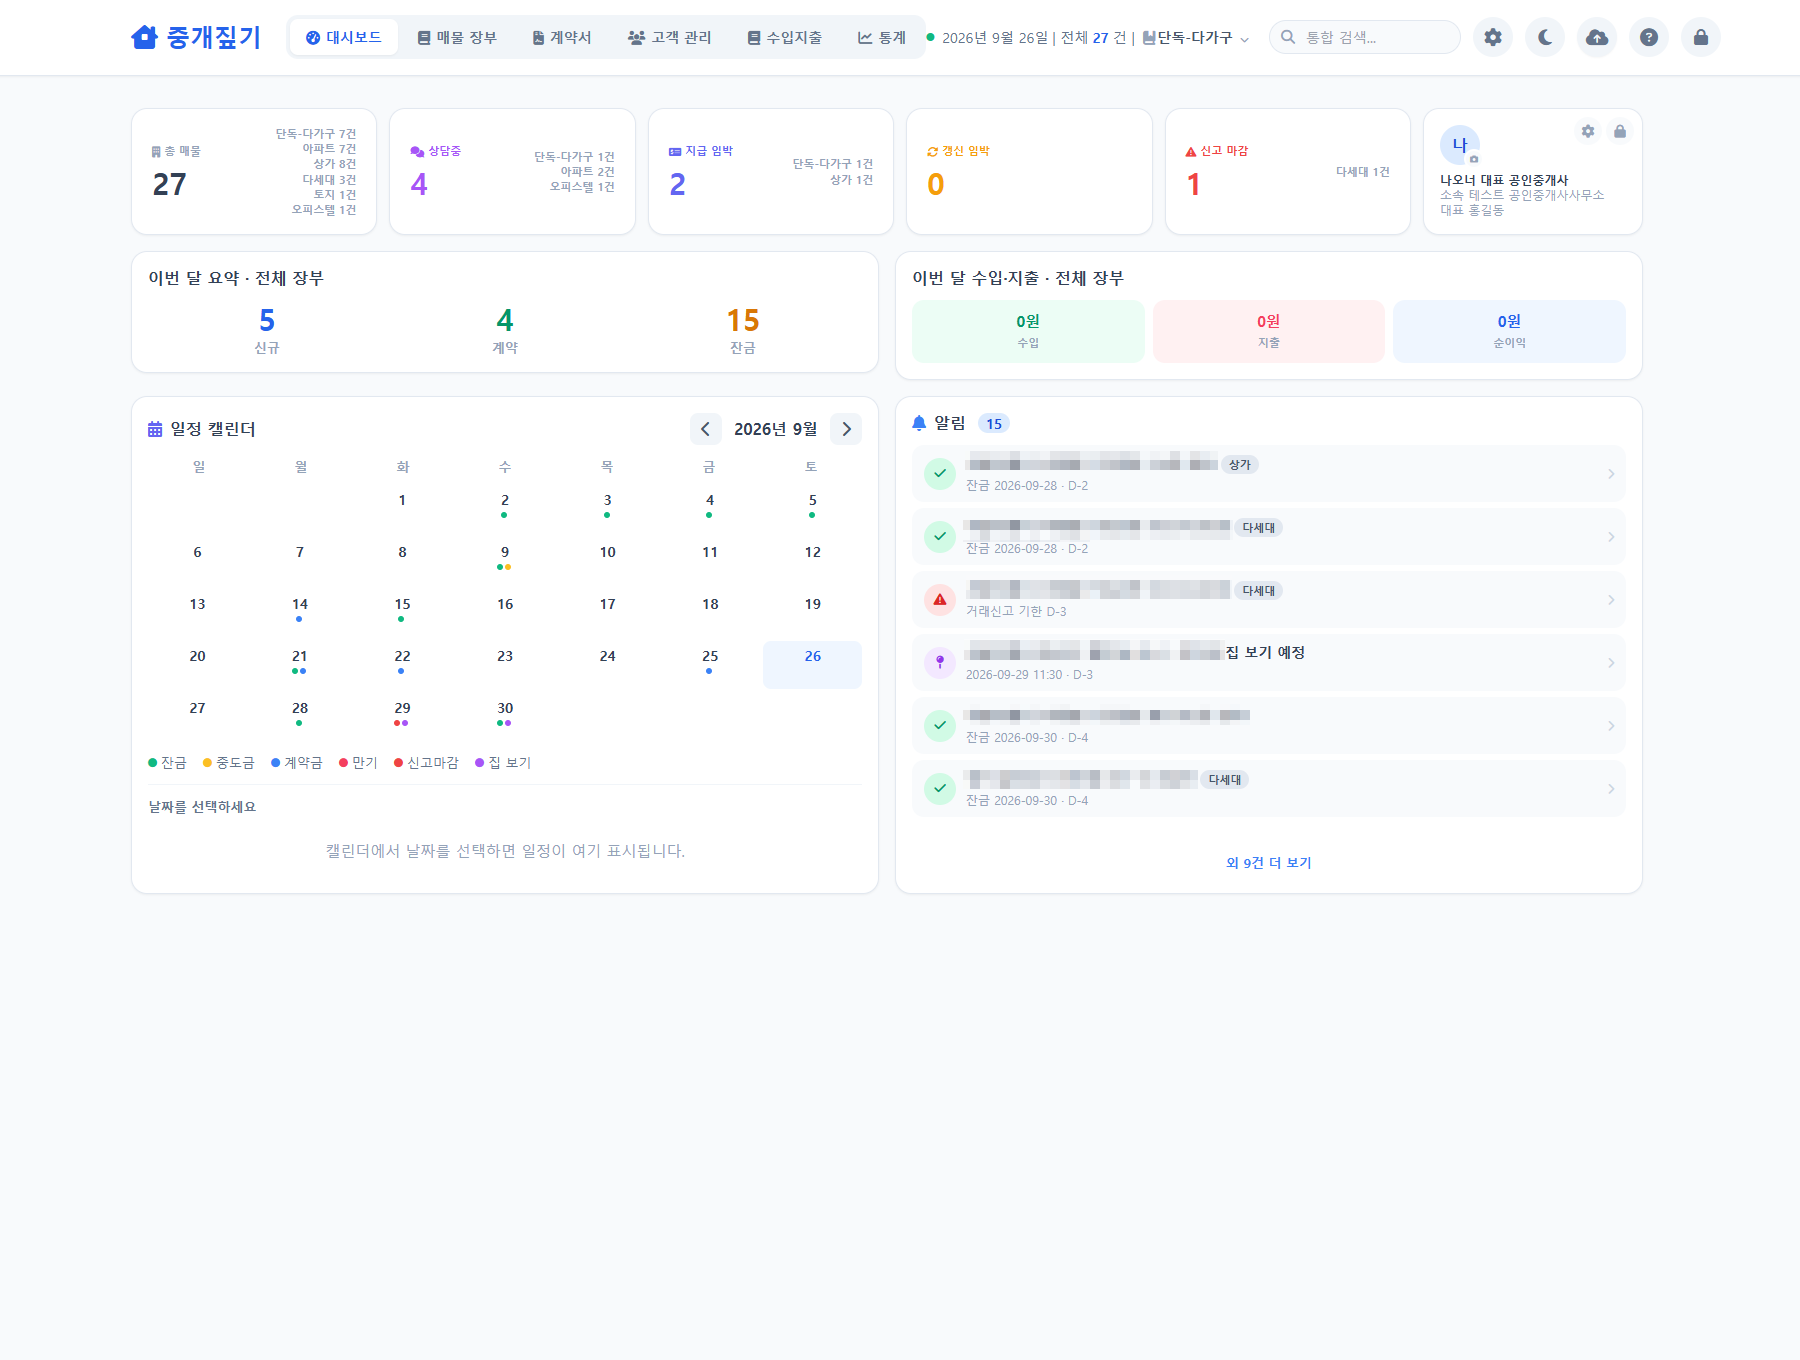Open the 대시보드 tab
1800x1360 pixels.
pyautogui.click(x=343, y=37)
